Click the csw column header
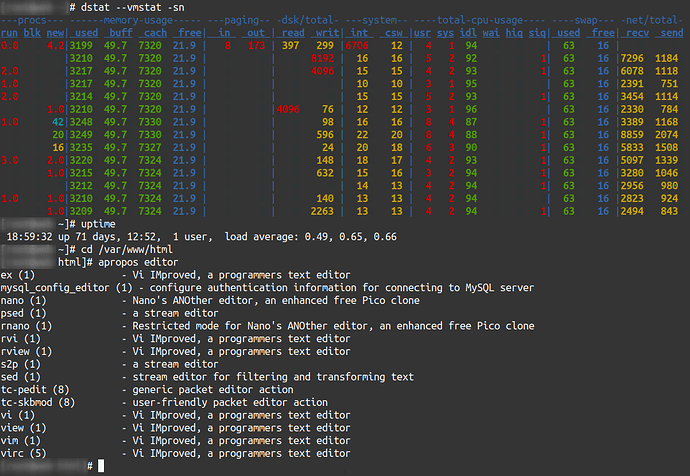 point(393,33)
